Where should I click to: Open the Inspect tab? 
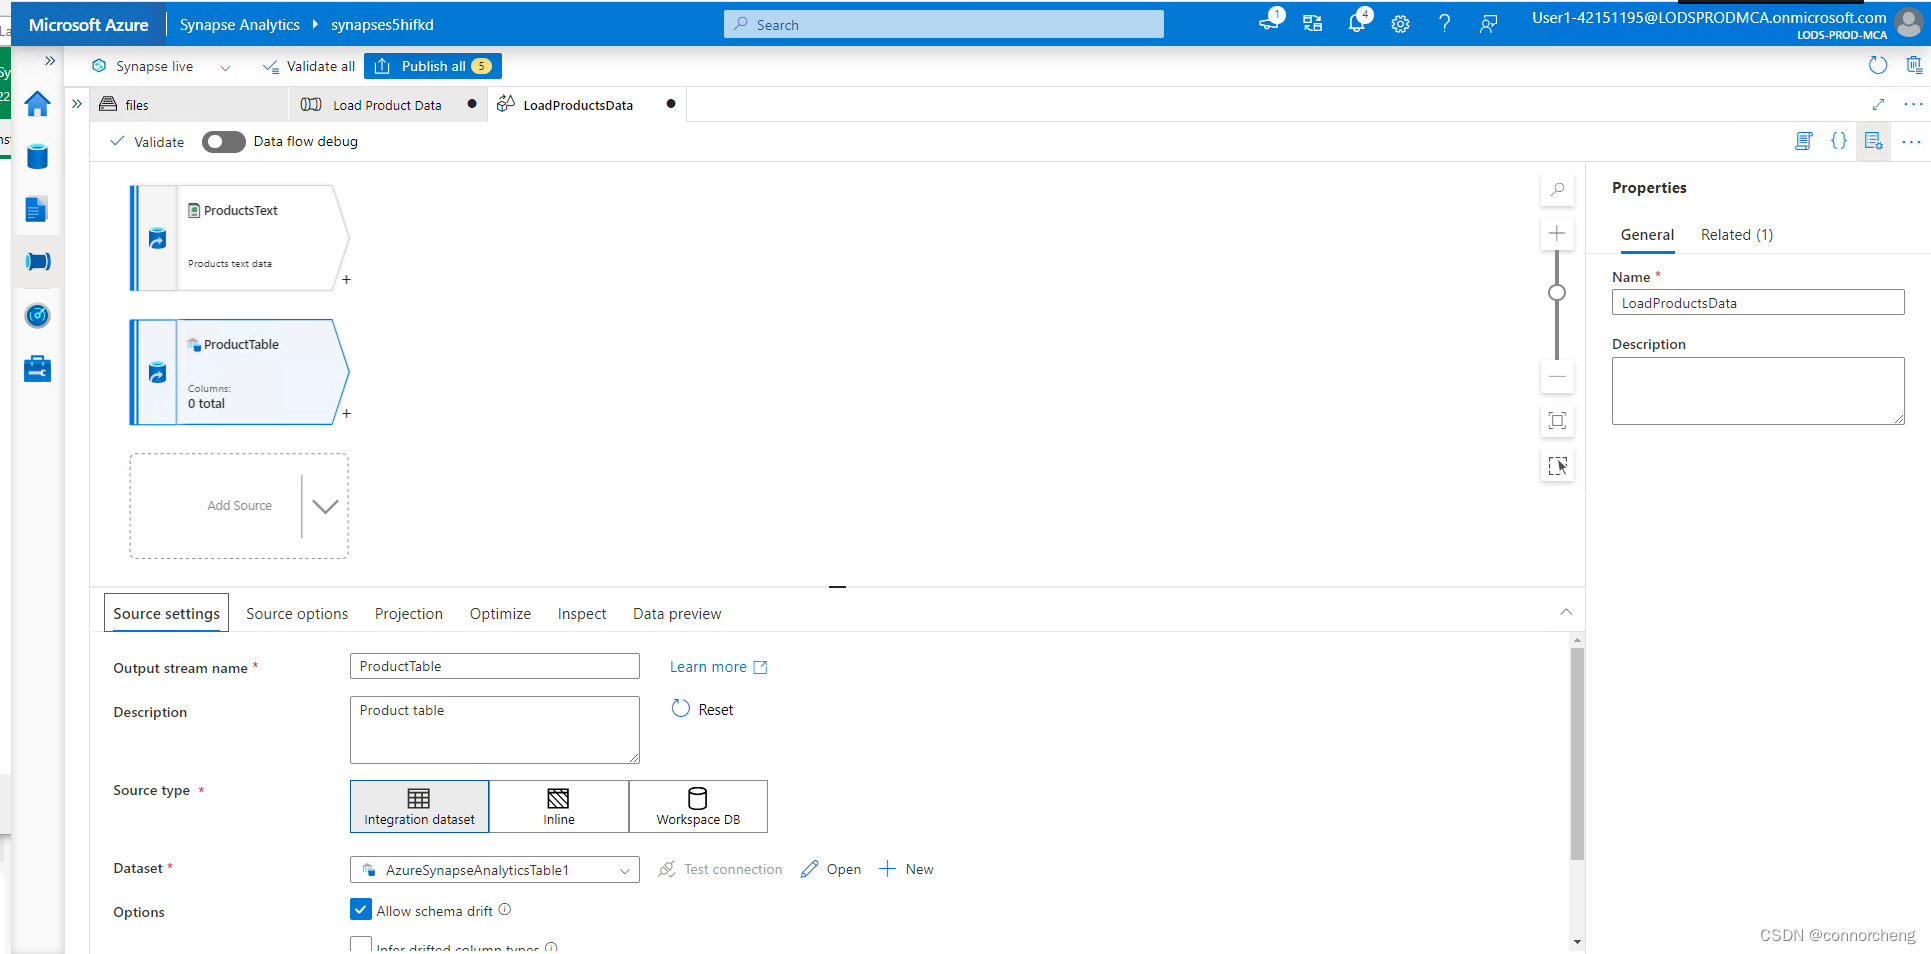click(x=582, y=614)
